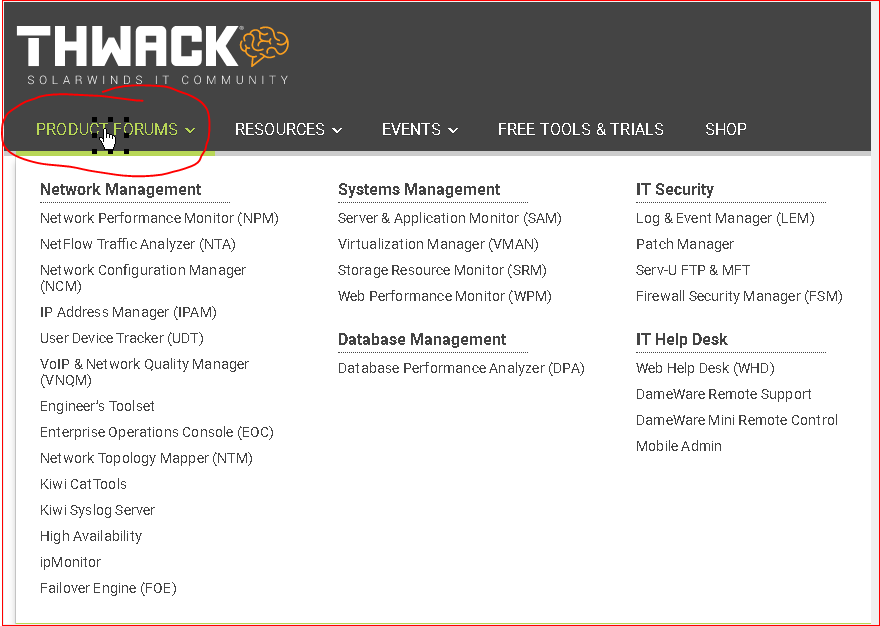Open the Database Management category heading
880x626 pixels.
coord(422,339)
